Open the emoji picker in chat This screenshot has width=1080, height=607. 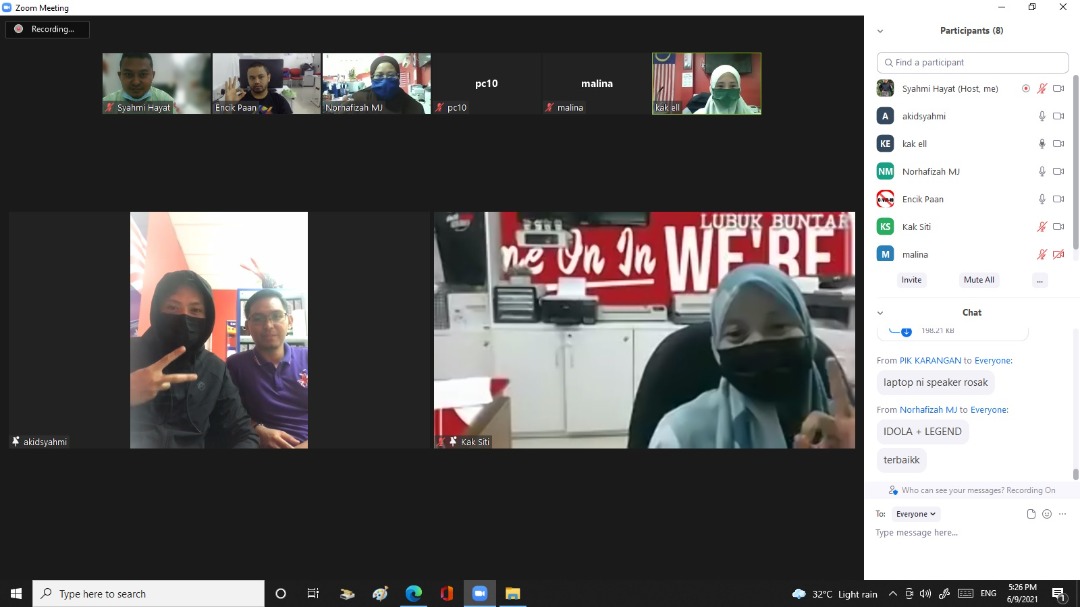pos(1046,514)
